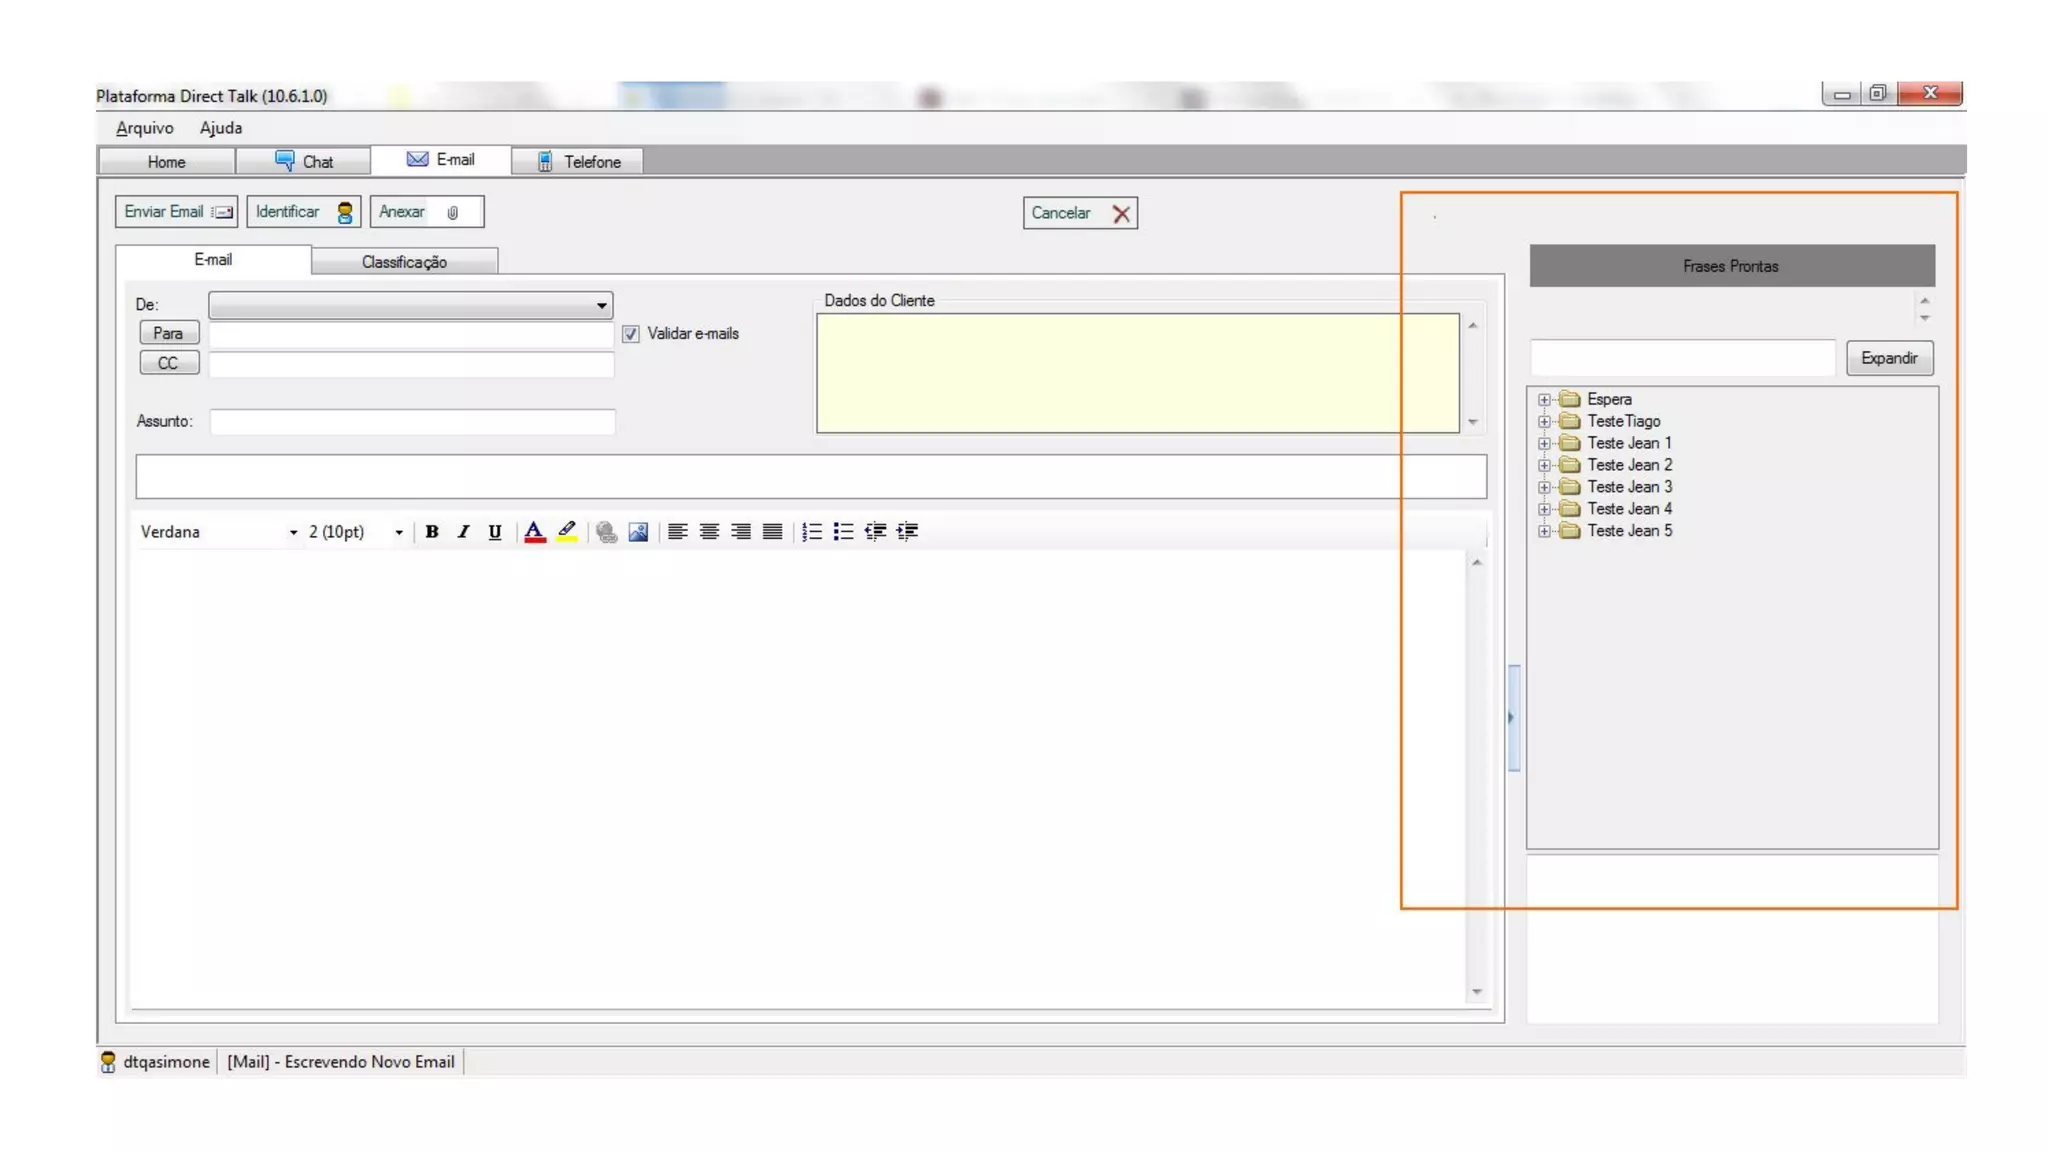Expand the Espera folder node
Screen dimensions: 2048x1152
[1544, 400]
